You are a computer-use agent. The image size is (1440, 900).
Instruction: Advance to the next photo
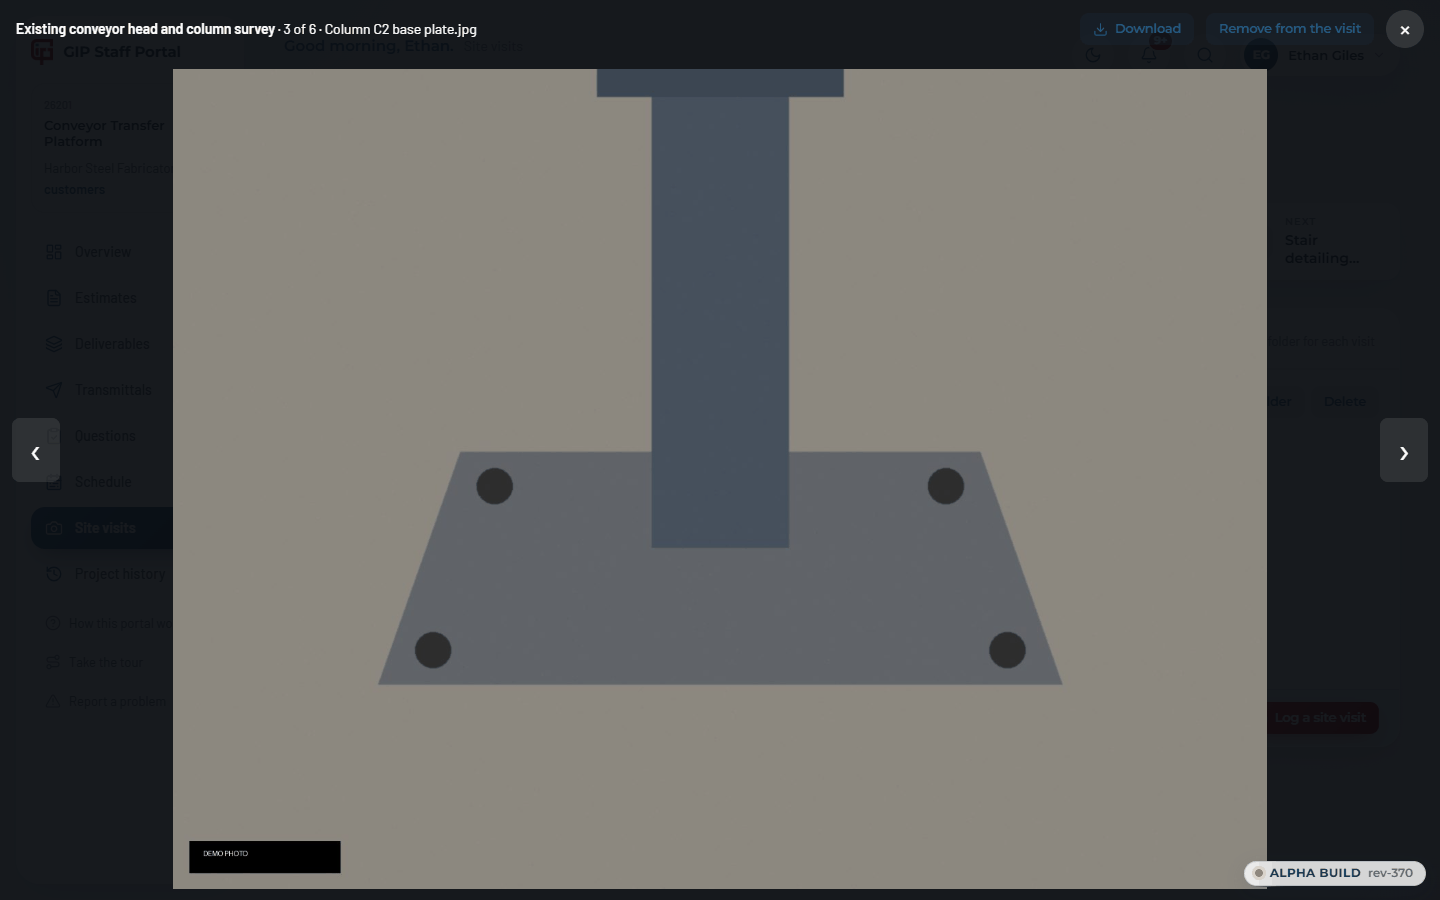1404,451
